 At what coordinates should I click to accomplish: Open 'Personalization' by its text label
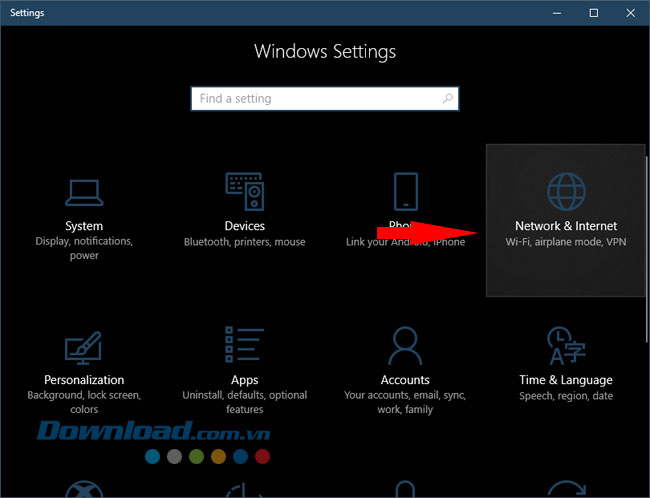[84, 380]
